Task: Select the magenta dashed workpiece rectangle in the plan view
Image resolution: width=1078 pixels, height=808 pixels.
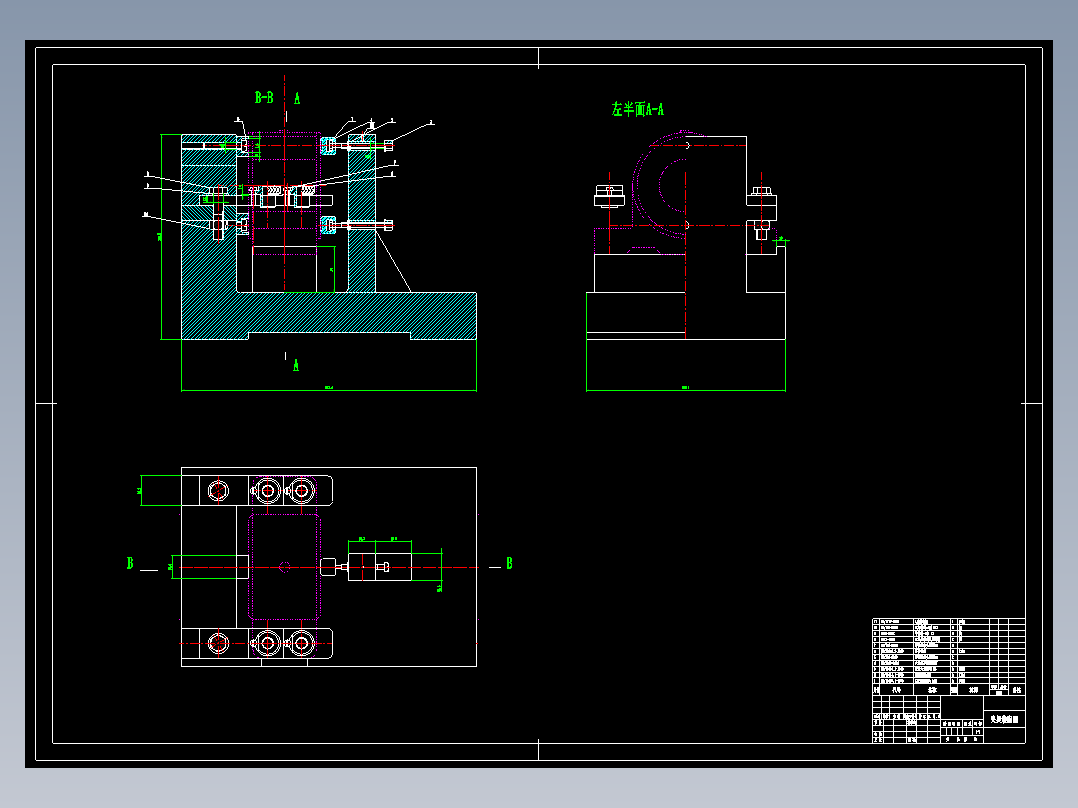Action: coord(284,567)
